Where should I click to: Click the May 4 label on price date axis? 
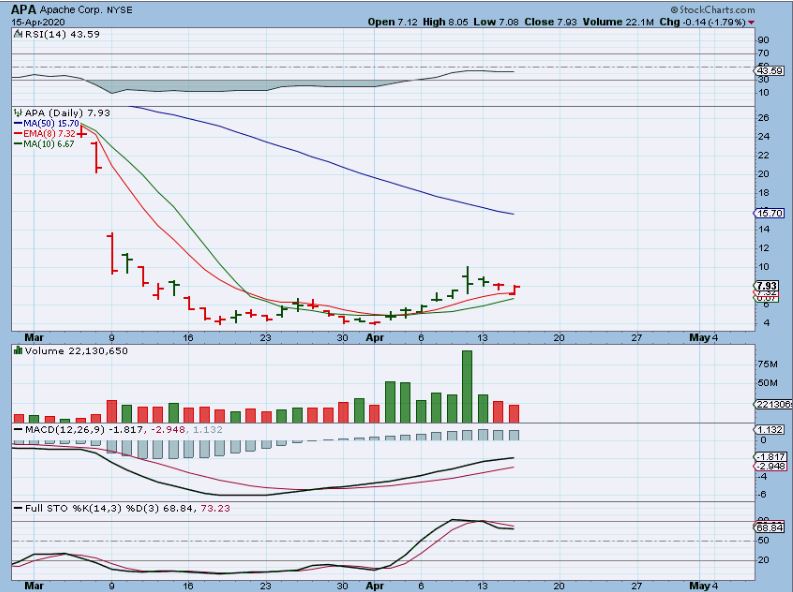click(x=704, y=337)
